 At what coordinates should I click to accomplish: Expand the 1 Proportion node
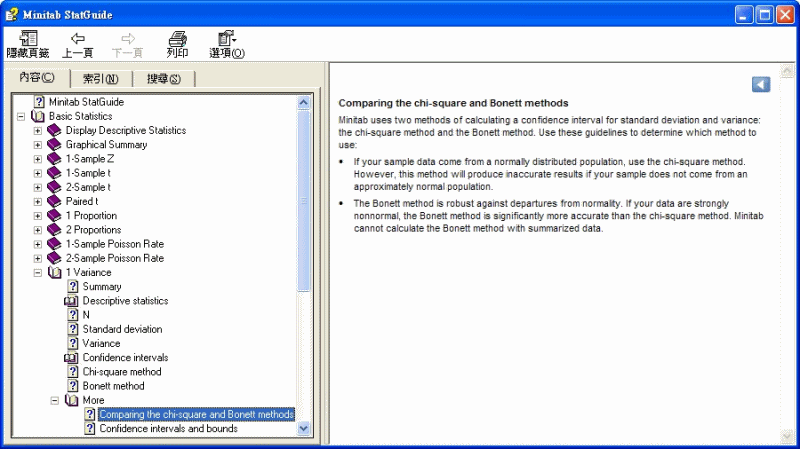(x=38, y=216)
